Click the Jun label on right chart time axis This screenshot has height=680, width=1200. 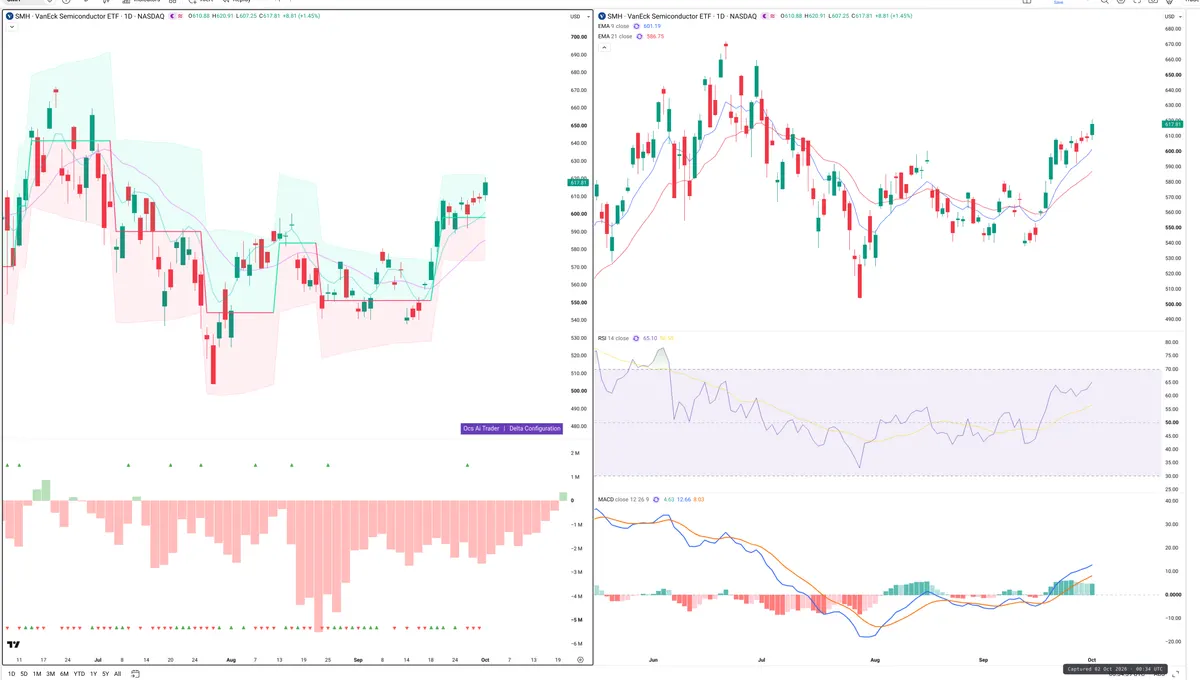(652, 660)
